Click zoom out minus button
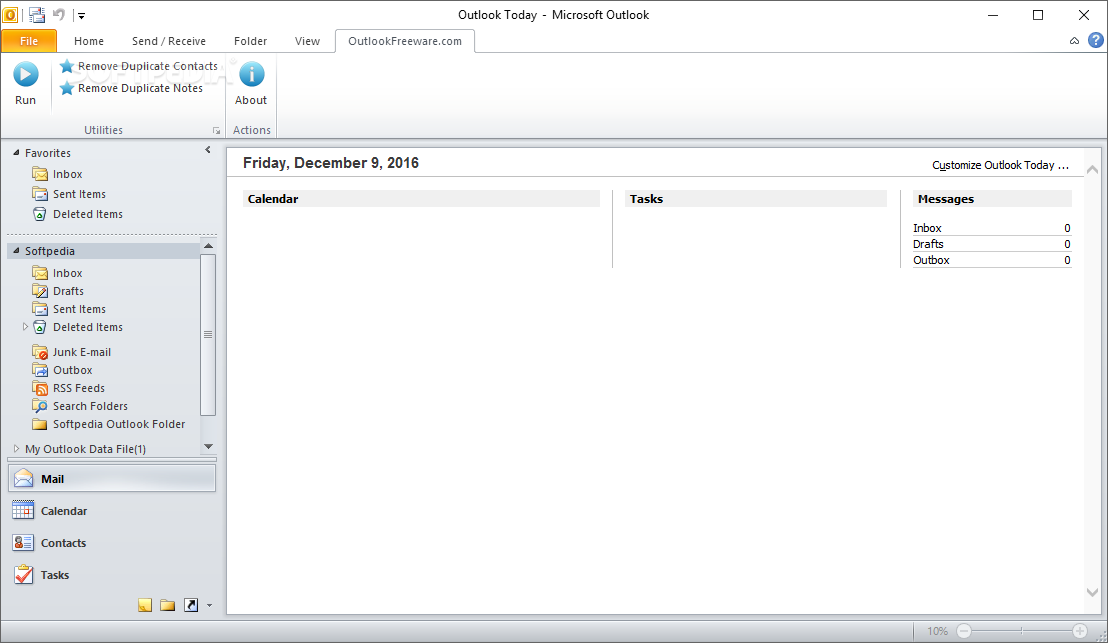The width and height of the screenshot is (1108, 643). tap(964, 631)
